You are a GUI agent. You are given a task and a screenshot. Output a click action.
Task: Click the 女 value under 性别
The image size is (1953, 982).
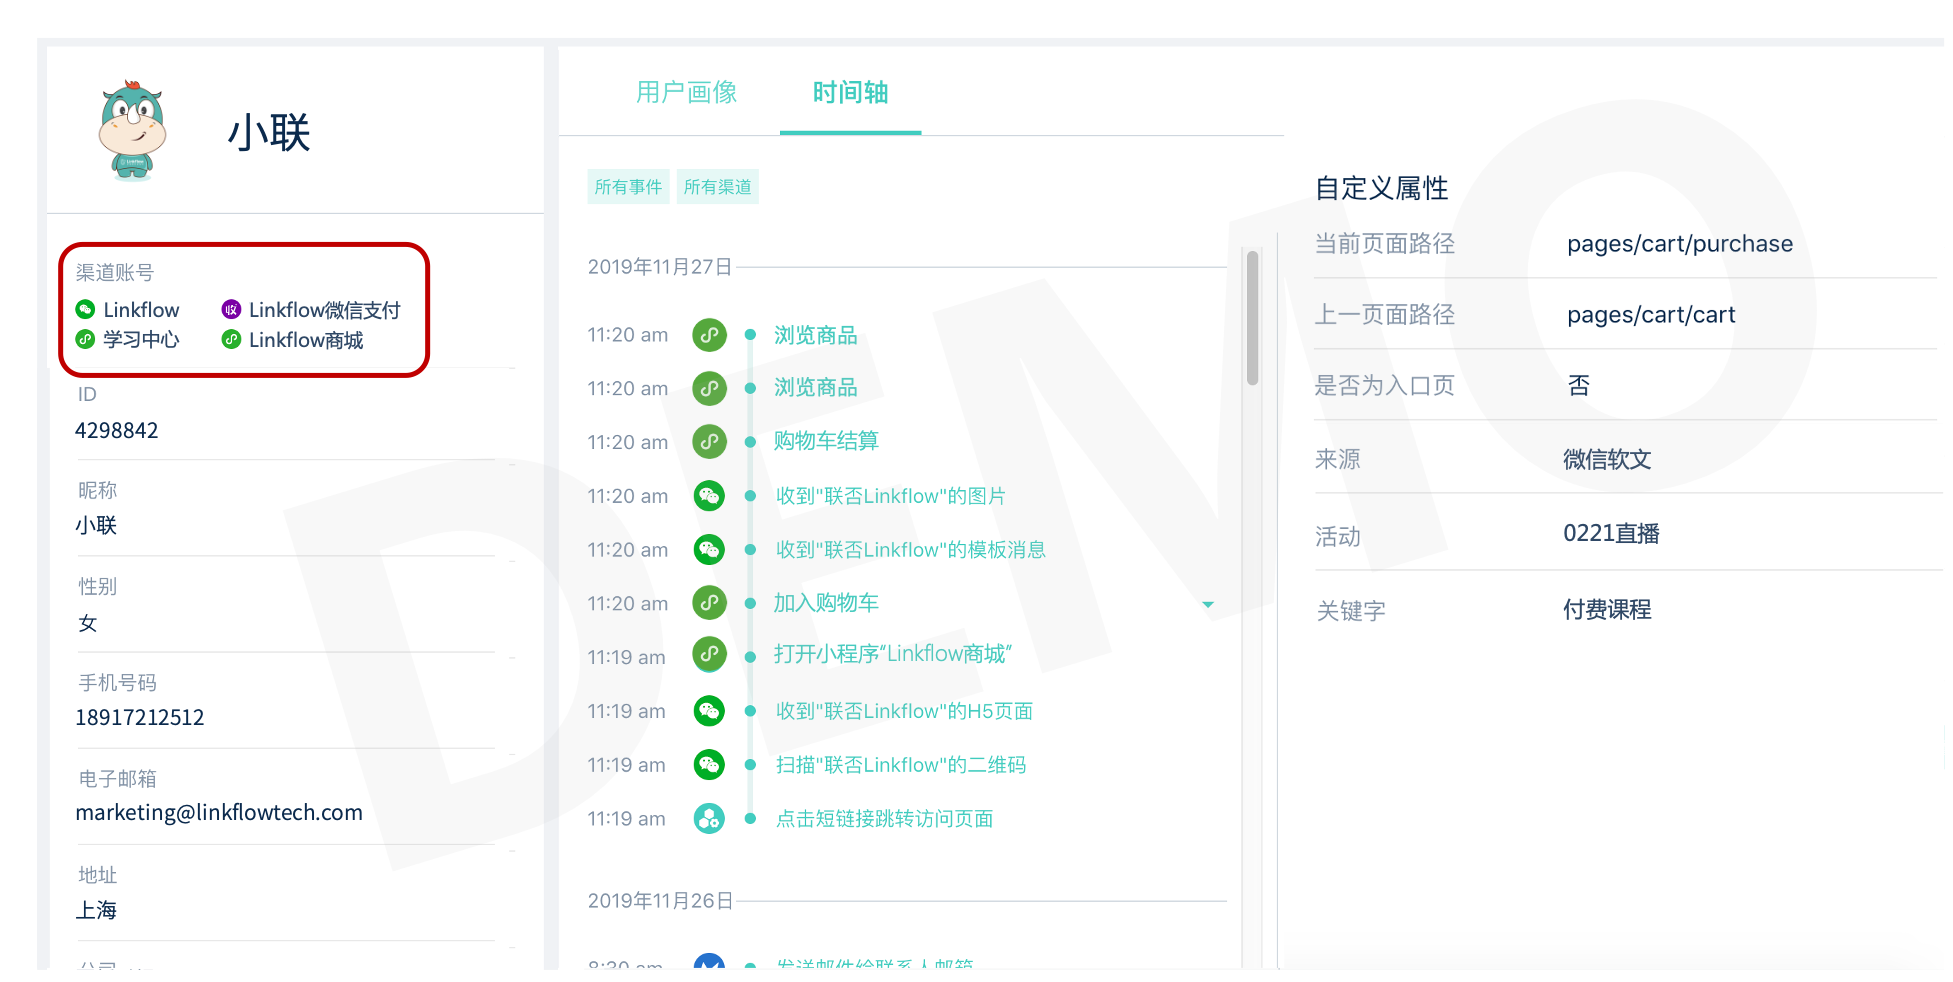point(88,624)
